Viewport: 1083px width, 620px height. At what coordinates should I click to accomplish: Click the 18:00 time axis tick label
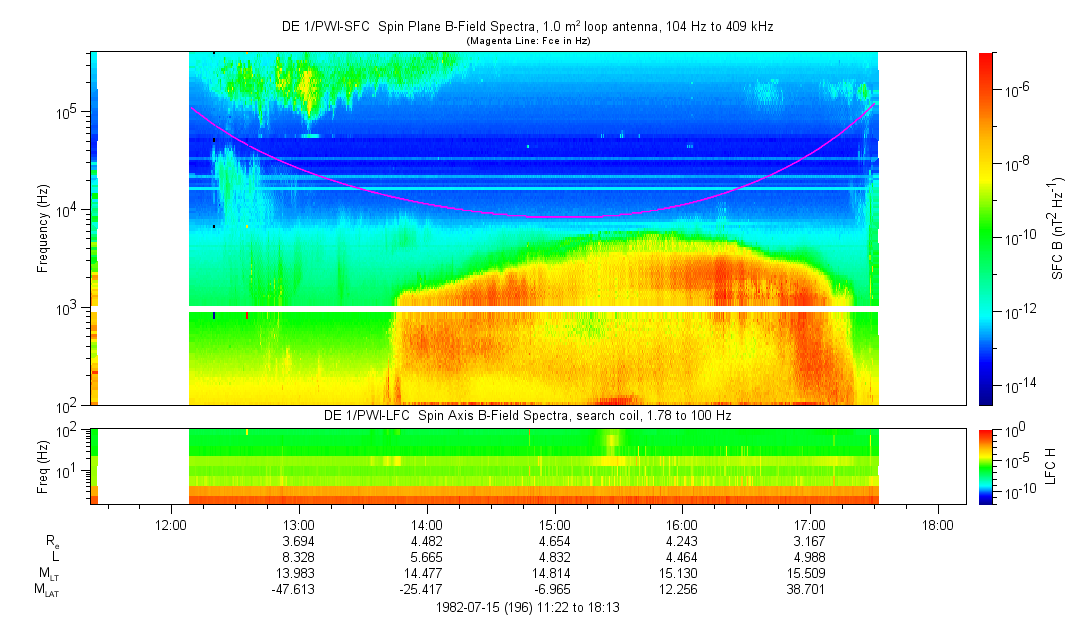tap(937, 524)
